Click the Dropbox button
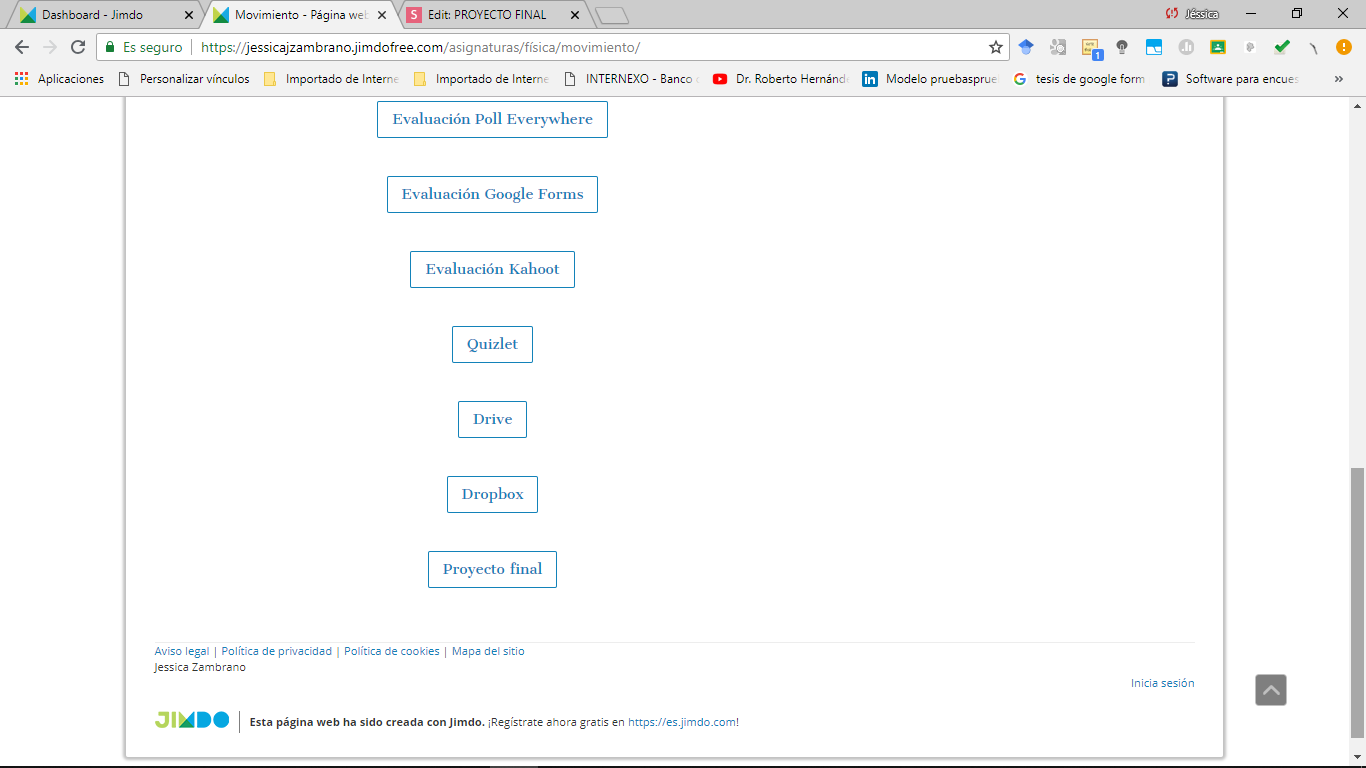 coord(492,494)
